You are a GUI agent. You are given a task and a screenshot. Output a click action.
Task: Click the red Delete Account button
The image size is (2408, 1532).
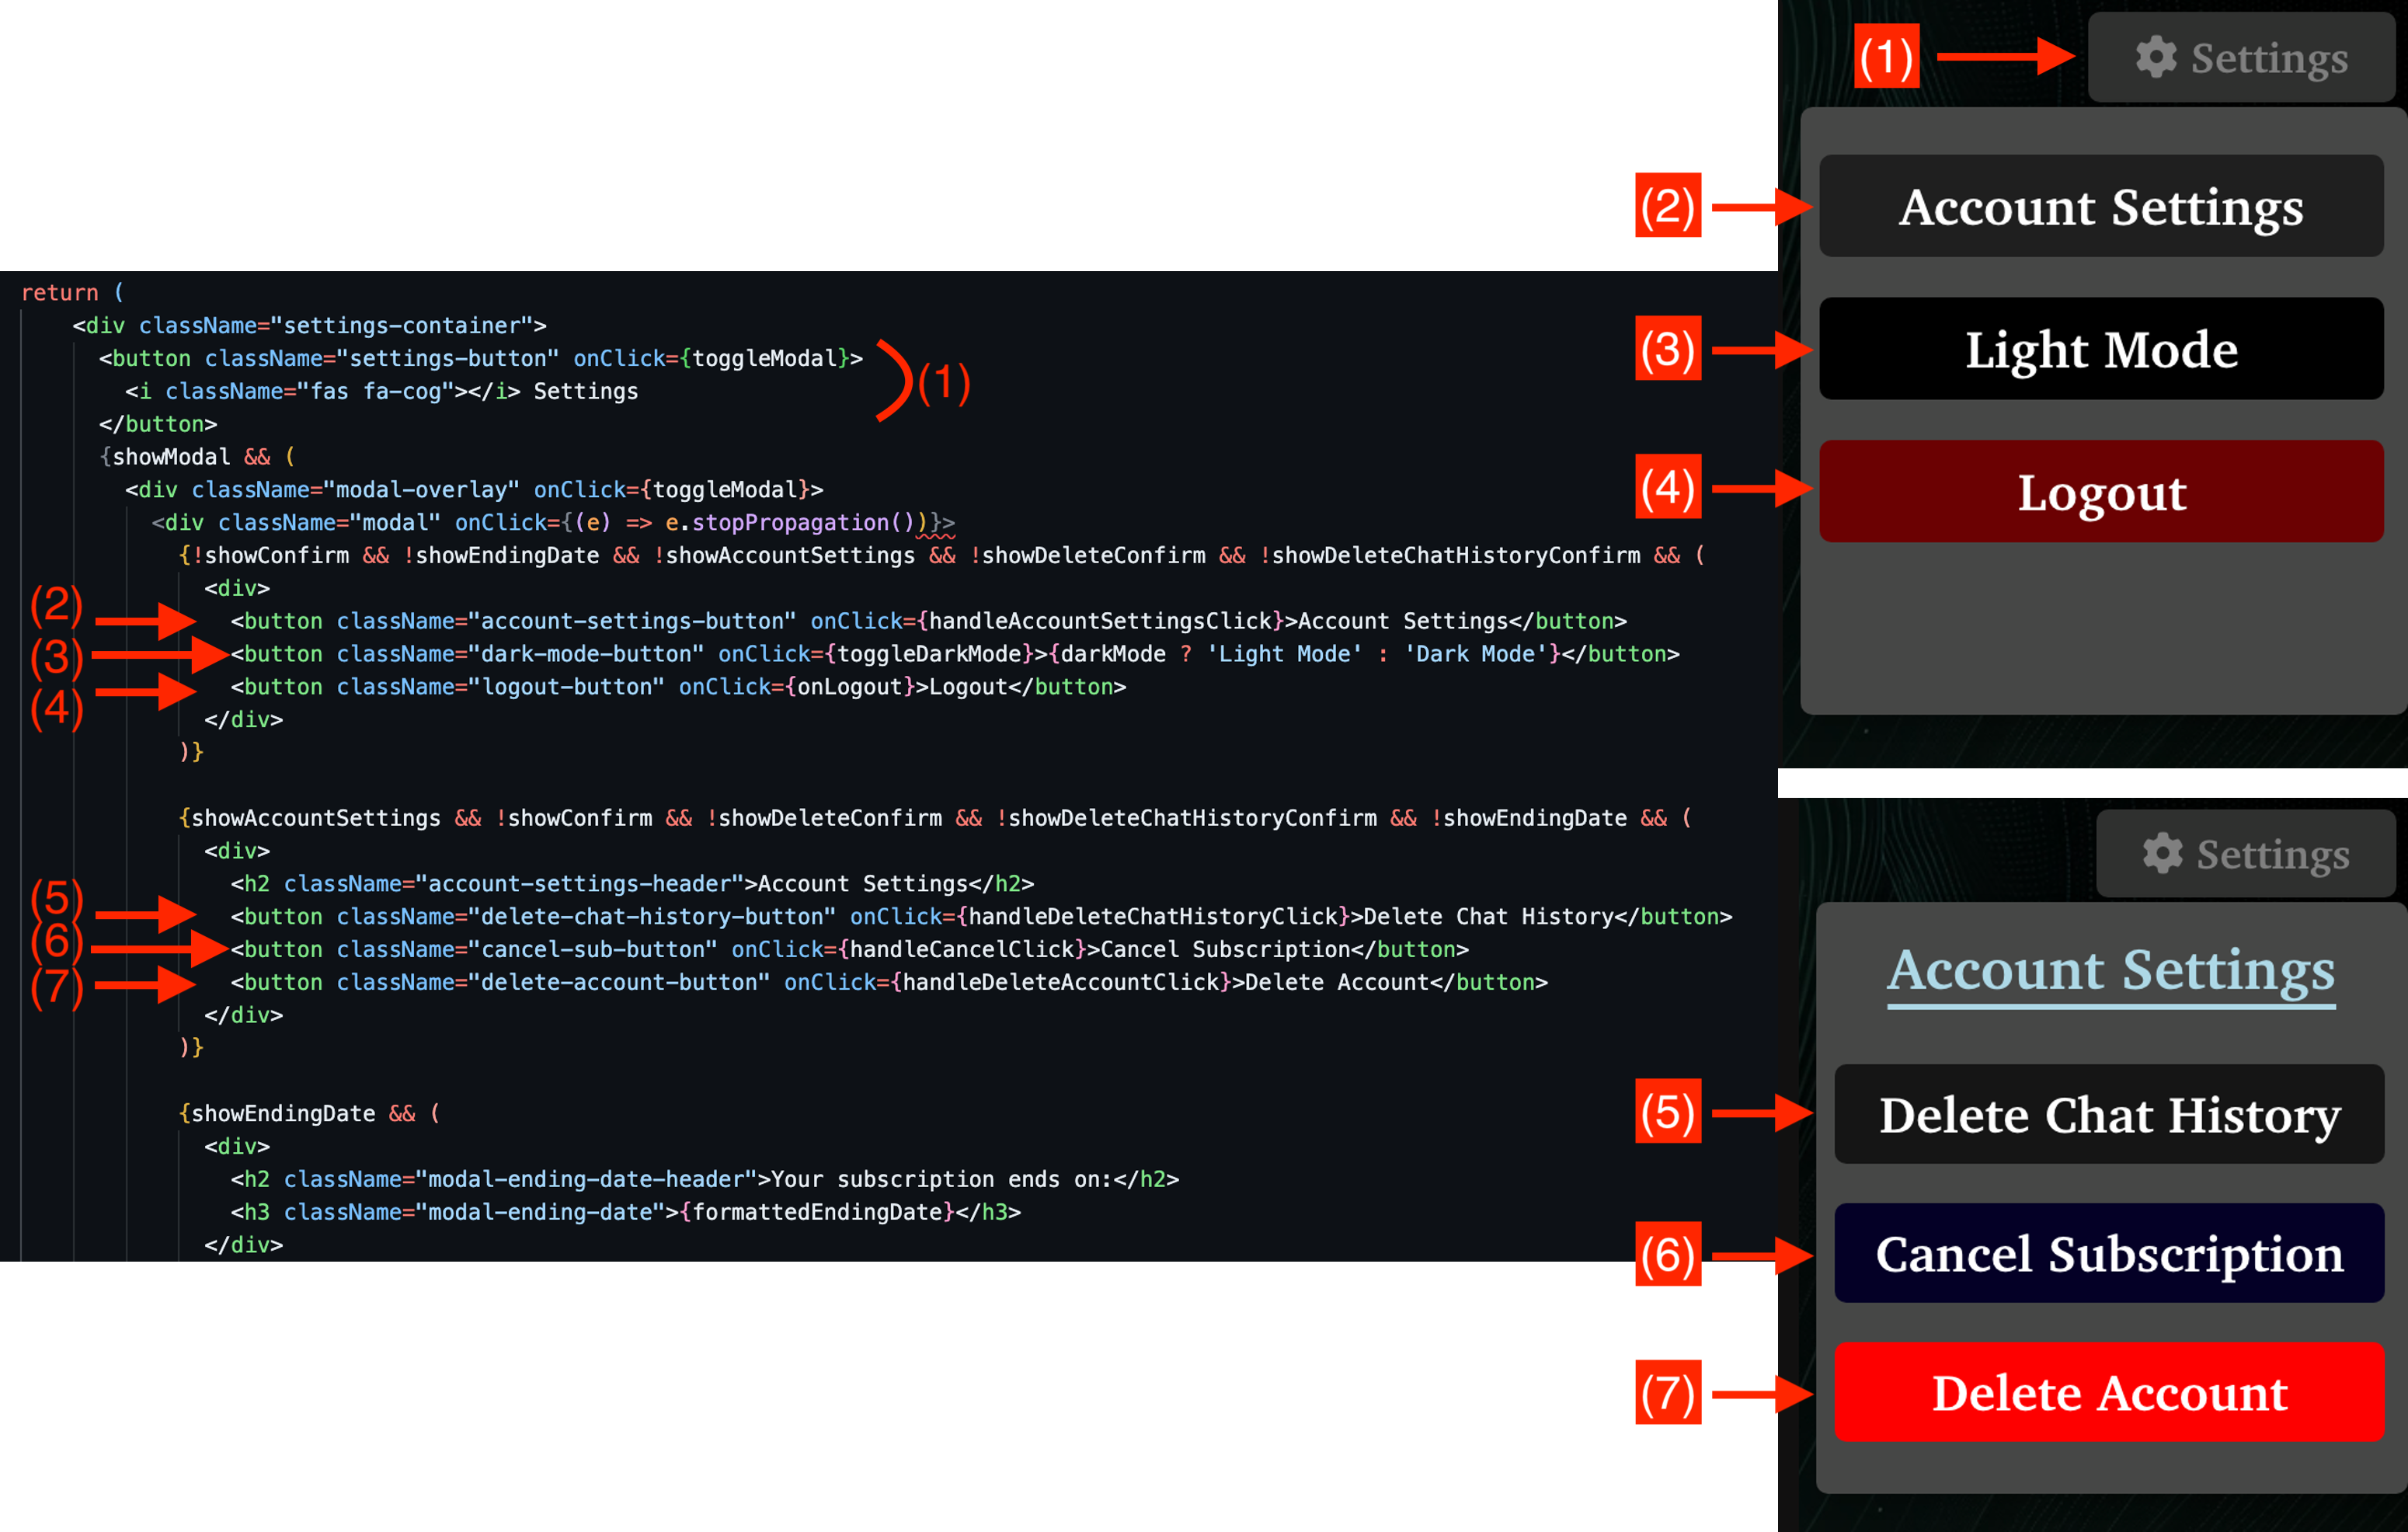click(2109, 1392)
